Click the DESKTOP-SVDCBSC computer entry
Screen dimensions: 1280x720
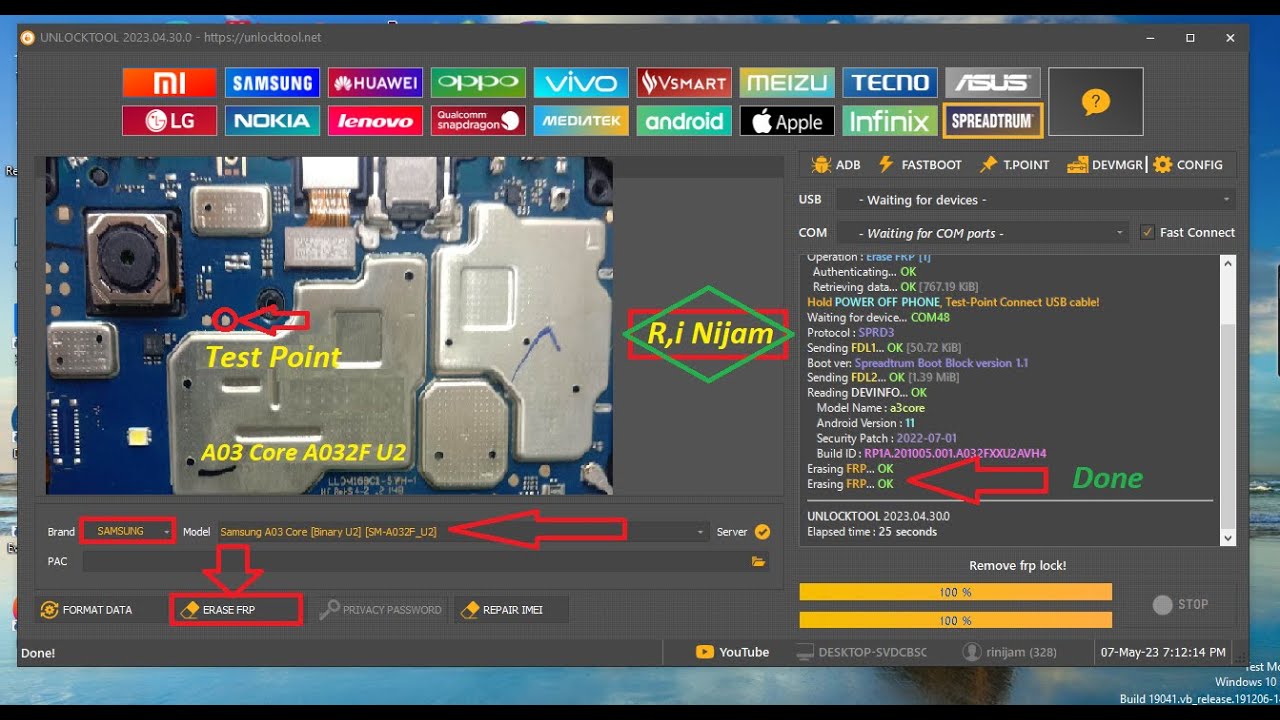click(x=861, y=652)
